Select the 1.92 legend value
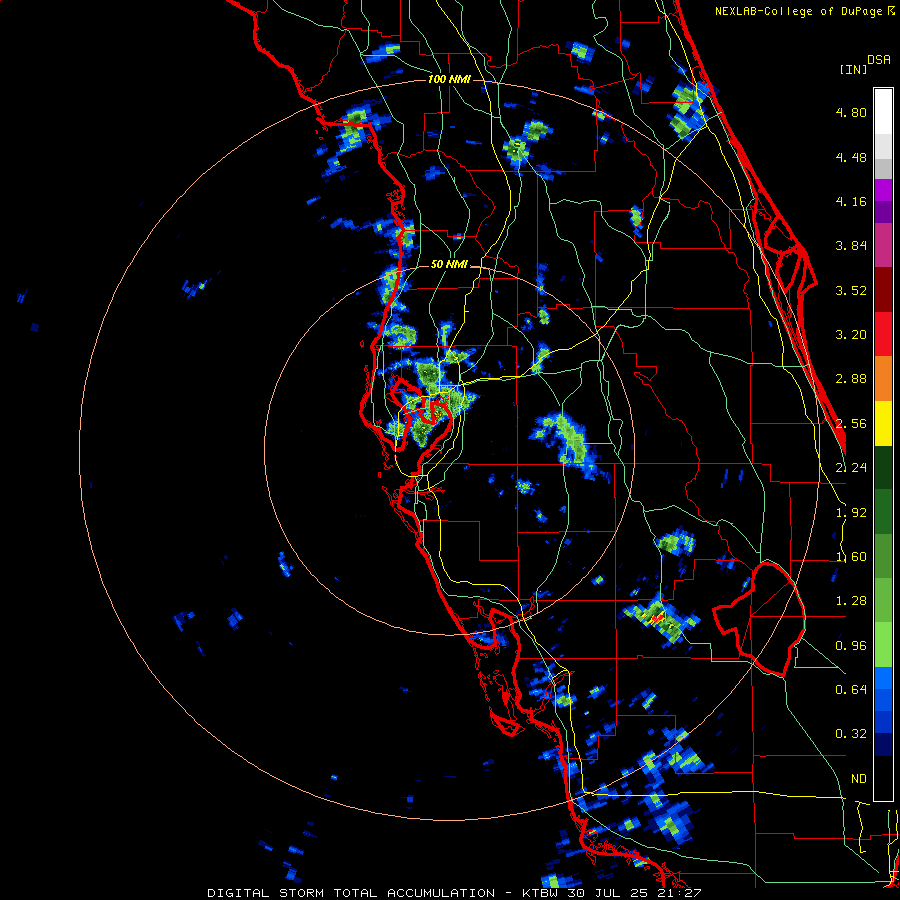900x900 pixels. [x=851, y=513]
